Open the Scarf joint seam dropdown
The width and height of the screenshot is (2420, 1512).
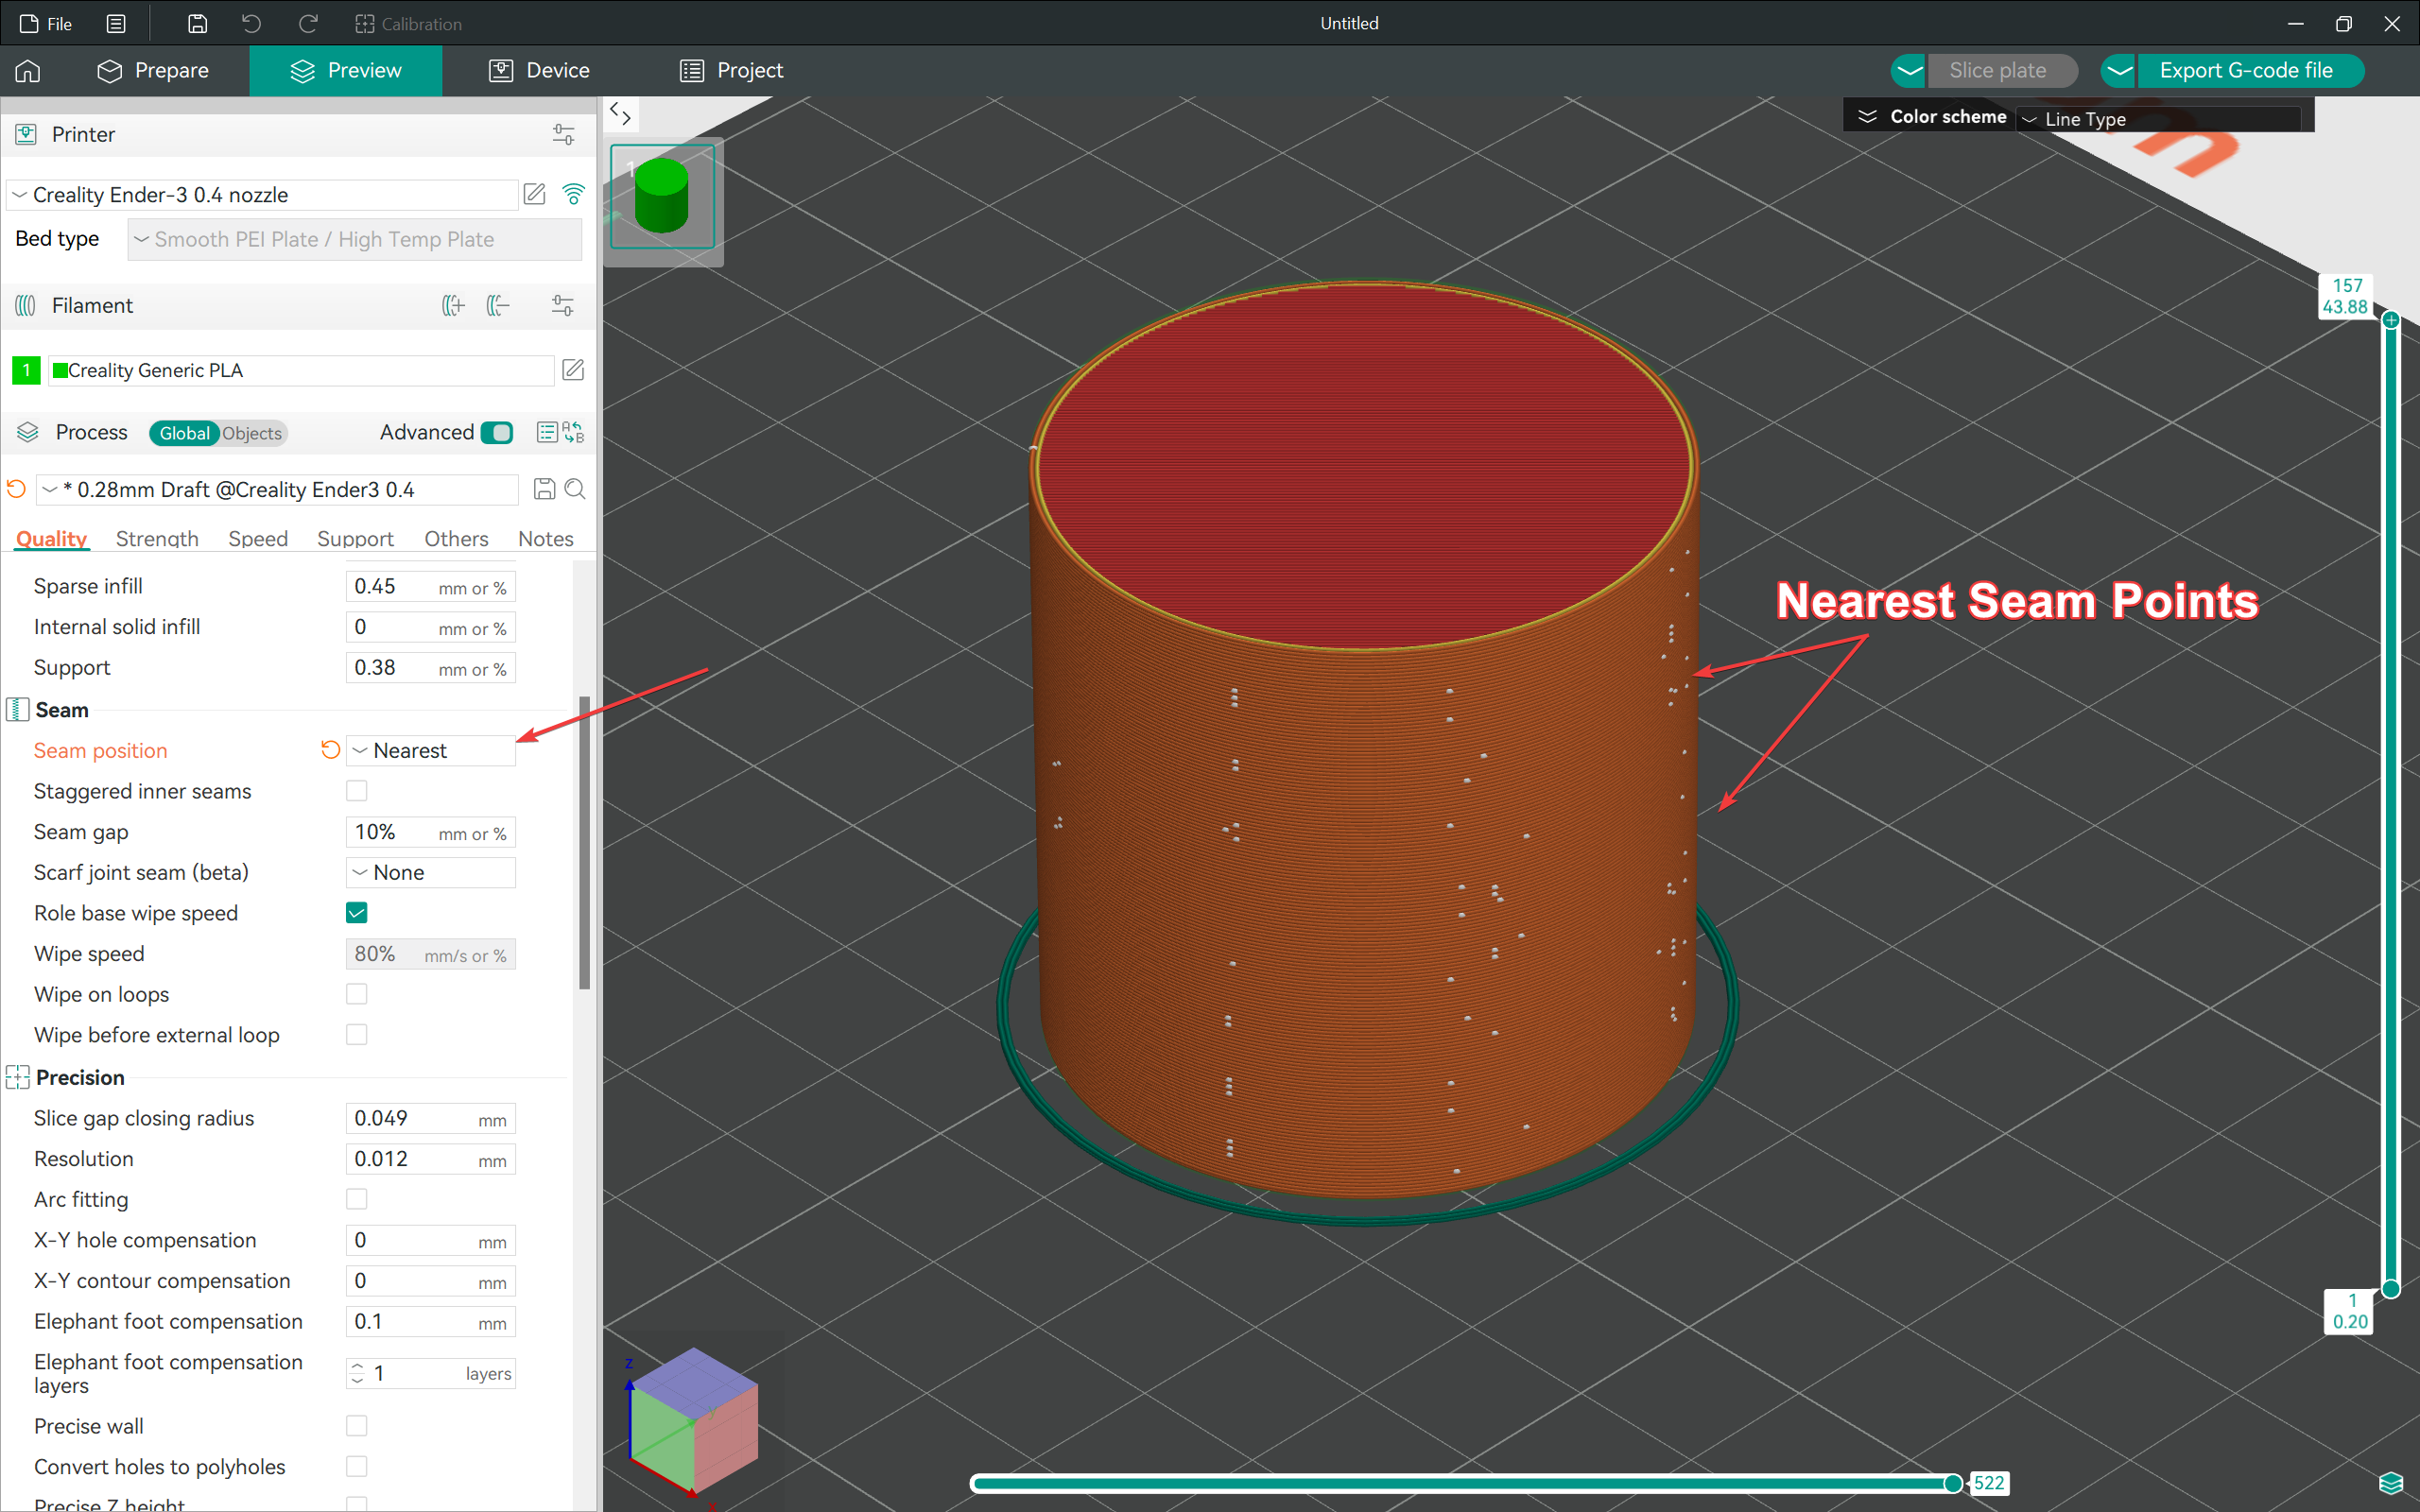tap(431, 872)
